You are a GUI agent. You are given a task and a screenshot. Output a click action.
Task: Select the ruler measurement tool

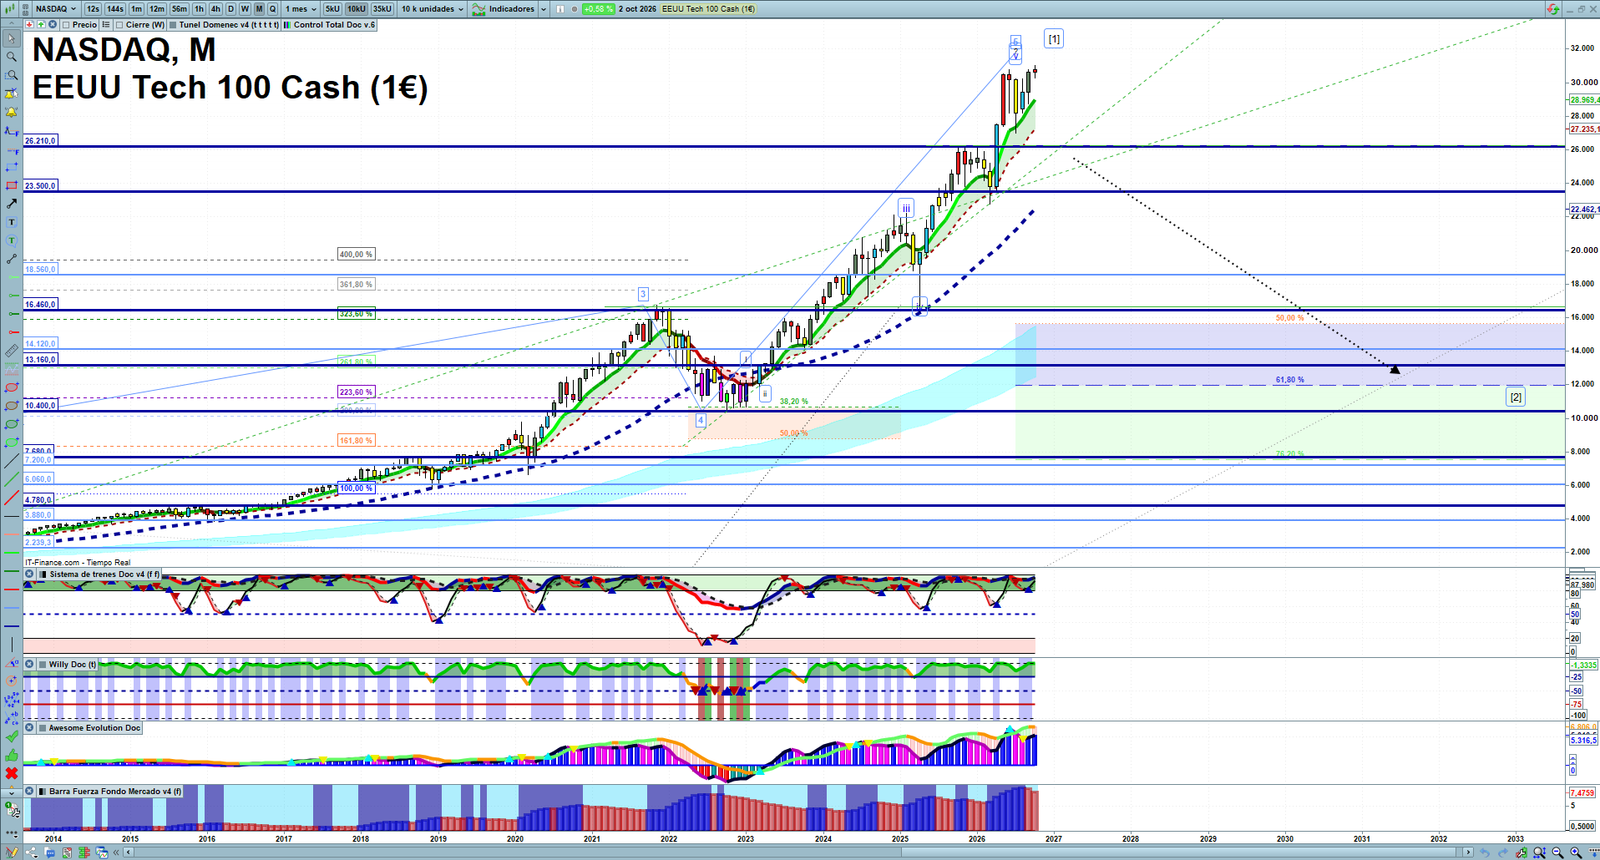tap(11, 351)
